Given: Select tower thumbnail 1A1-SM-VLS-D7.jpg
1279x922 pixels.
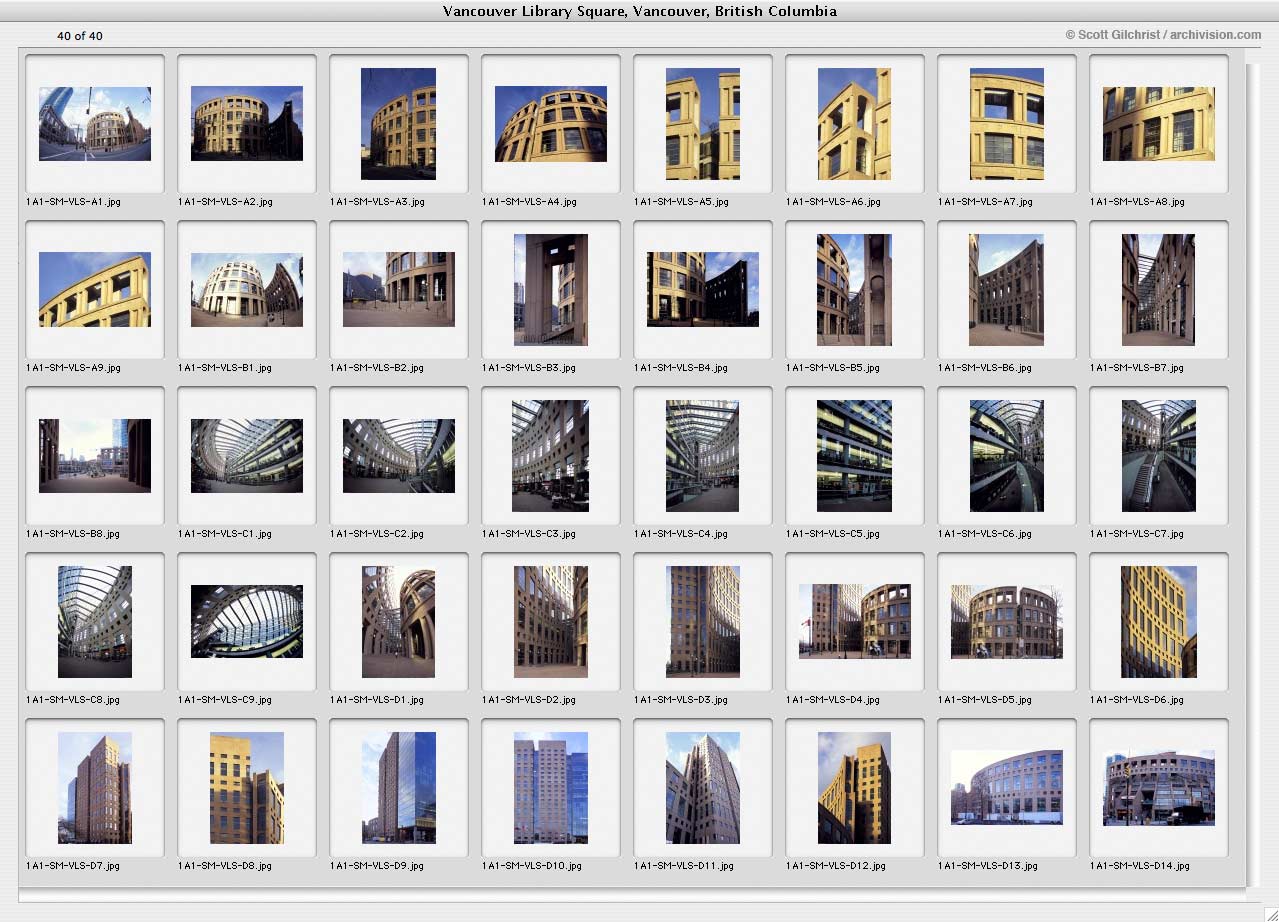Looking at the screenshot, I should click(x=95, y=788).
